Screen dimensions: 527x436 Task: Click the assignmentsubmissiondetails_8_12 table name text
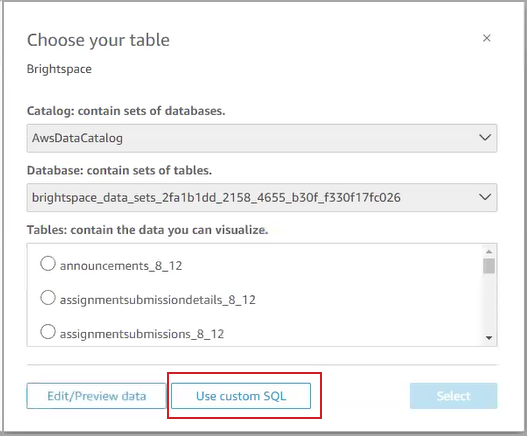point(158,300)
